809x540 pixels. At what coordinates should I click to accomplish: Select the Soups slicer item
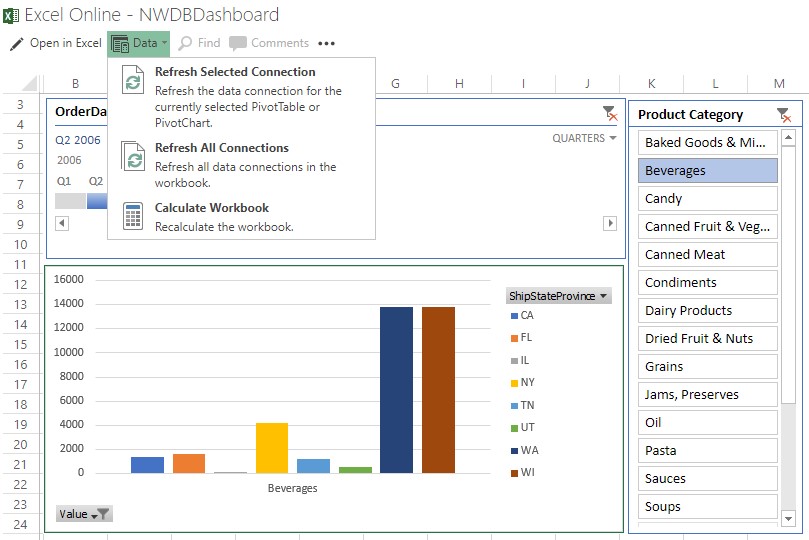click(707, 506)
